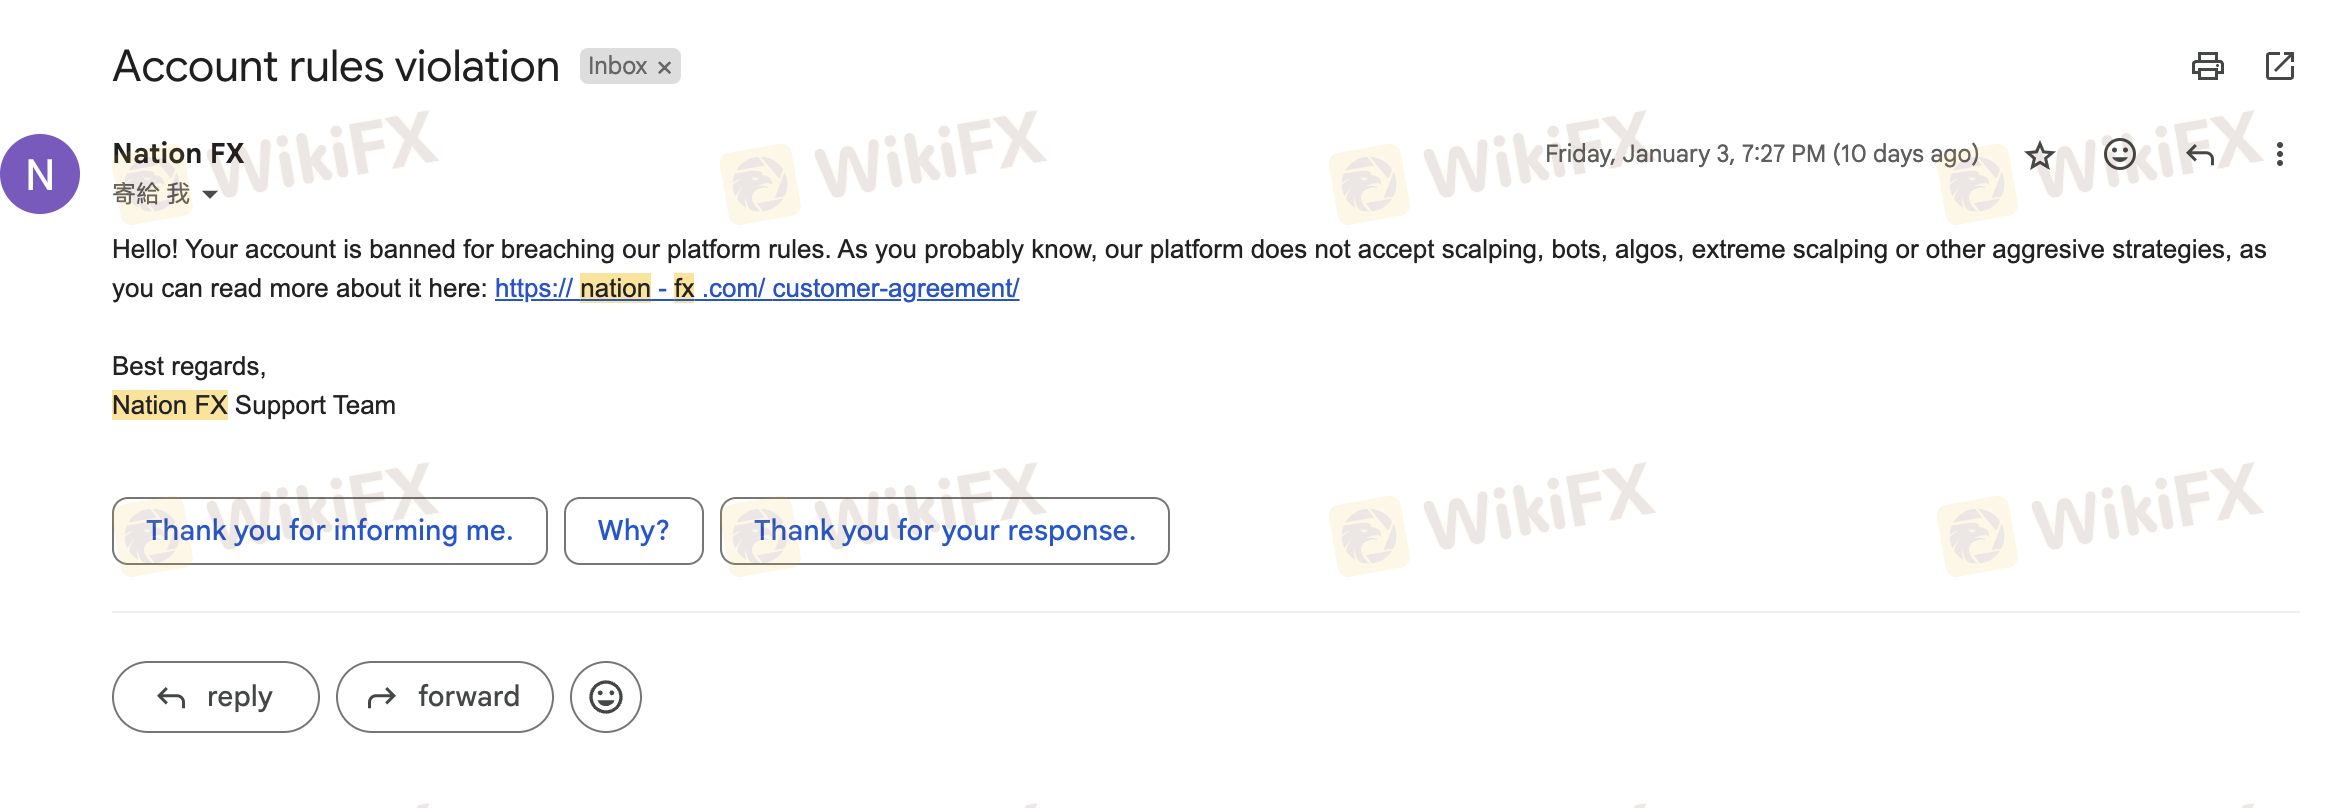This screenshot has height=808, width=2344.
Task: Click reply arrow icon in header
Action: pos(2200,154)
